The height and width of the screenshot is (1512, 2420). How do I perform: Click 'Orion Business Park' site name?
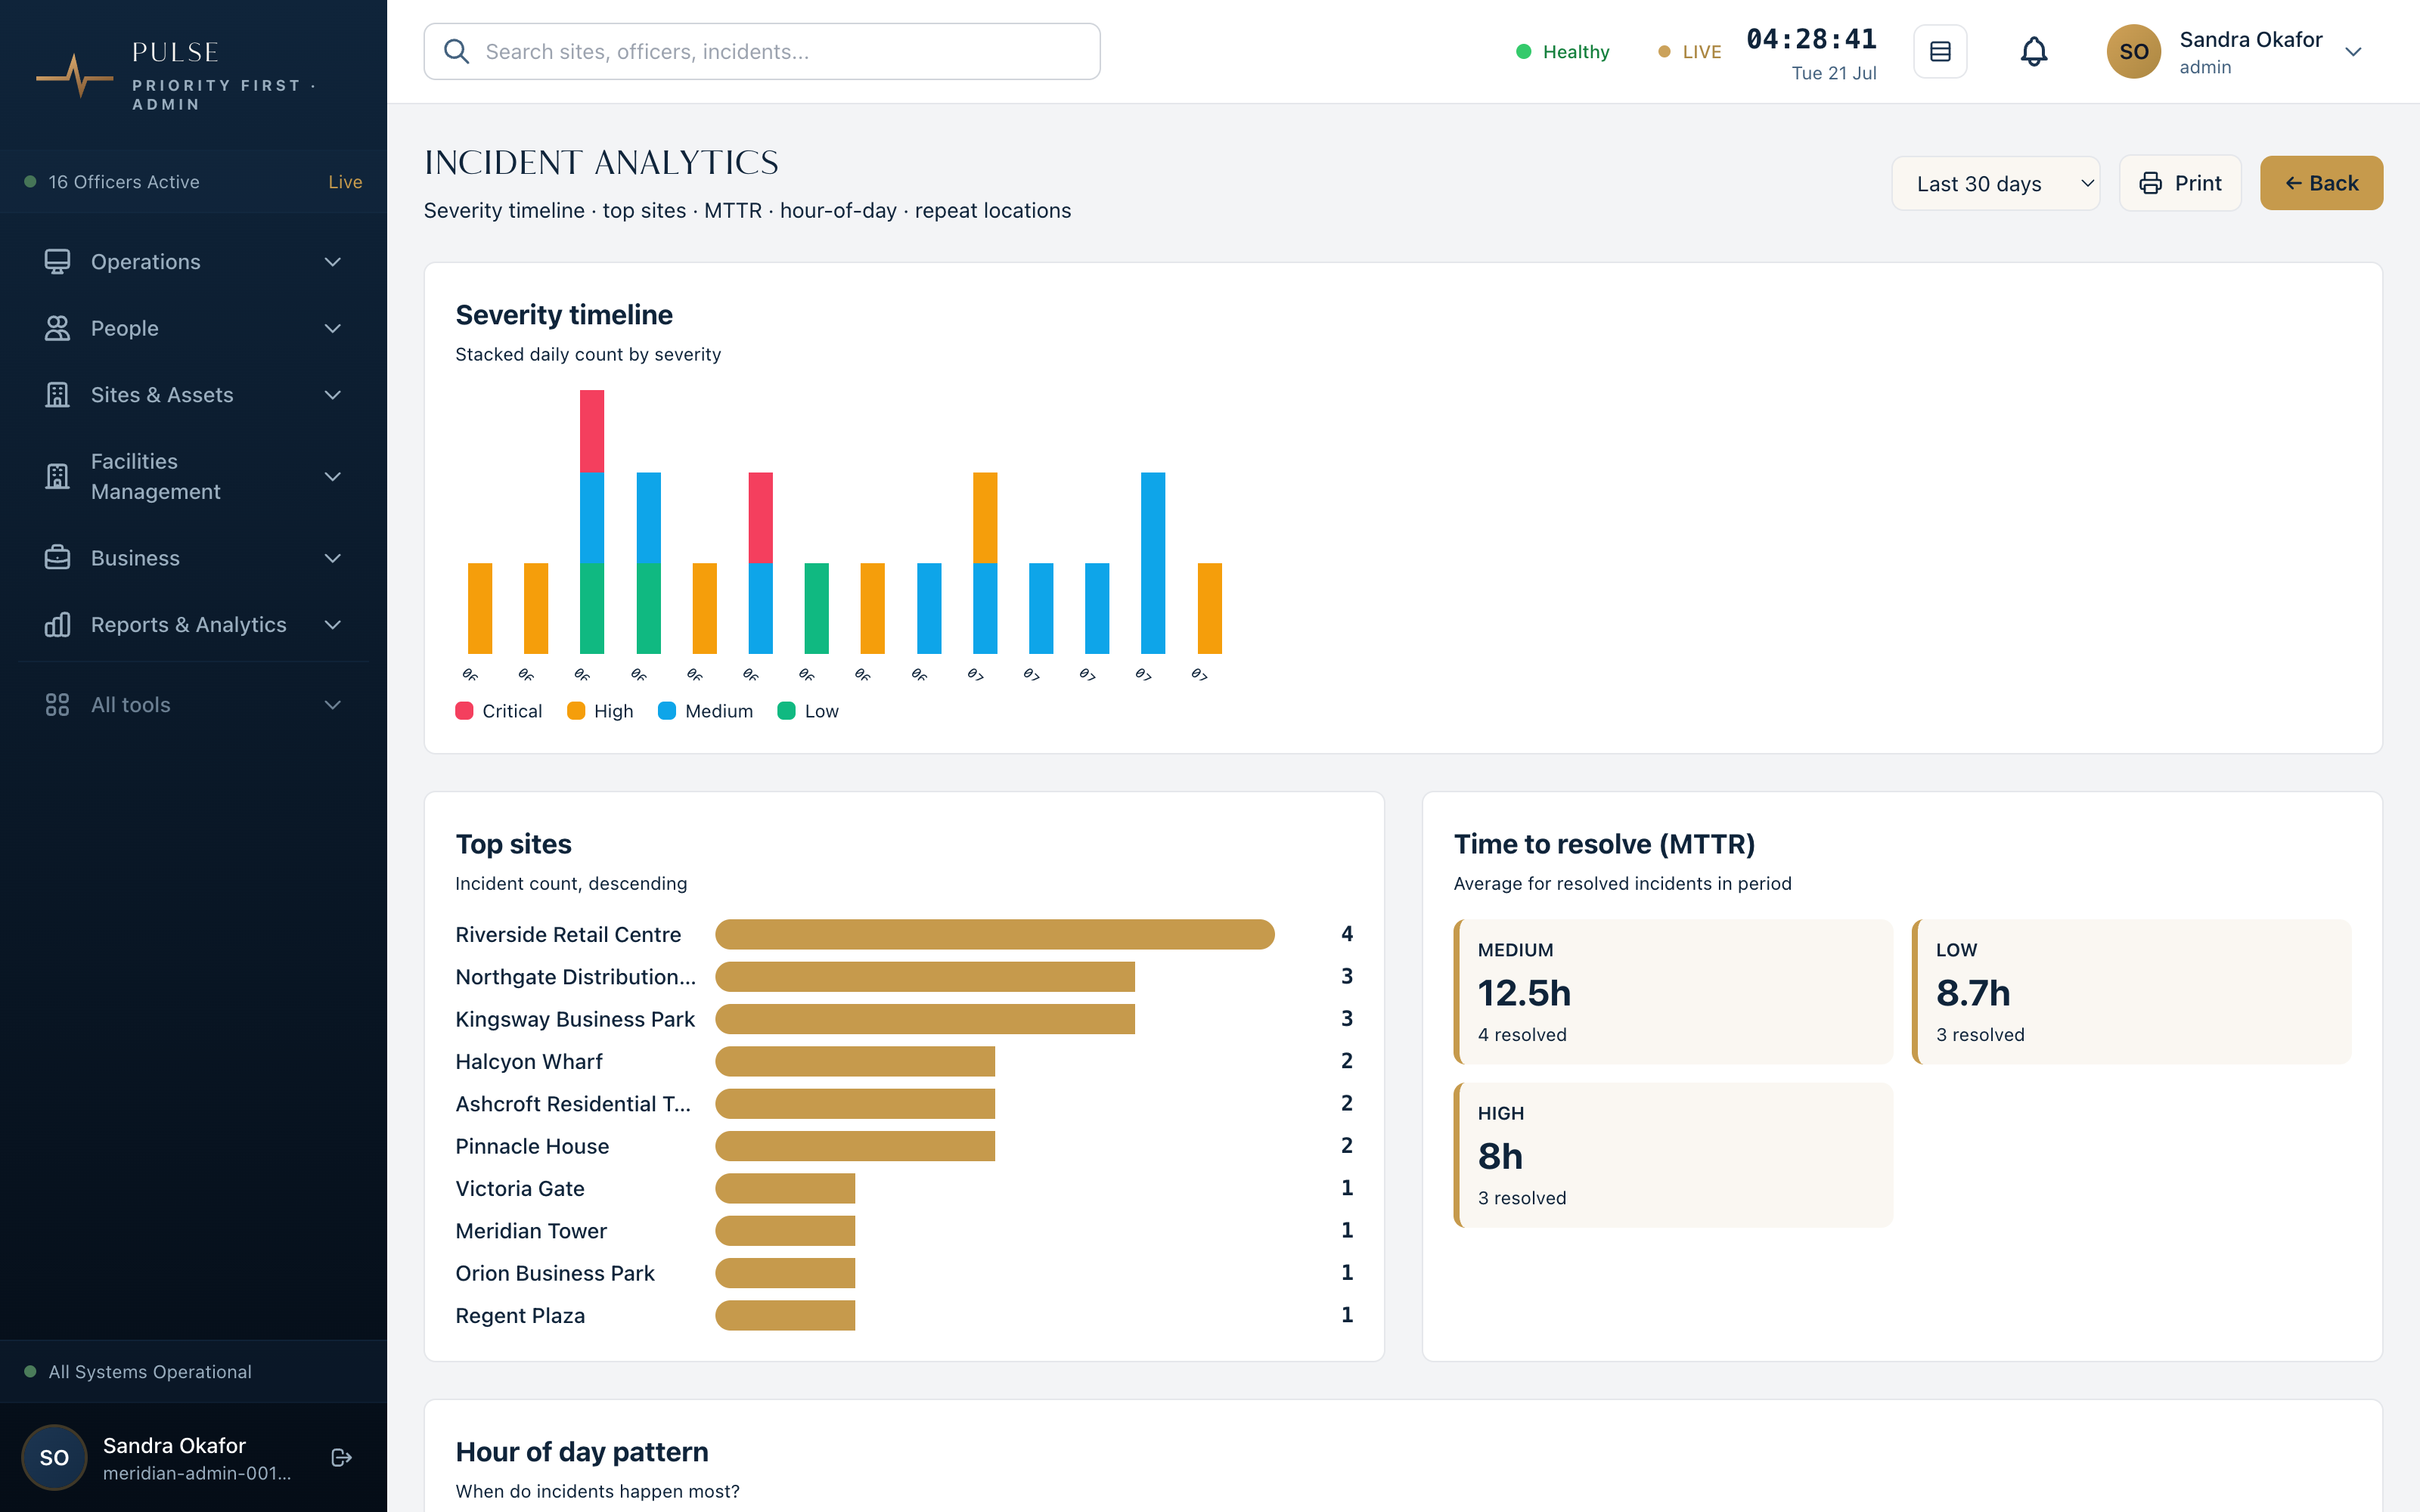click(555, 1273)
